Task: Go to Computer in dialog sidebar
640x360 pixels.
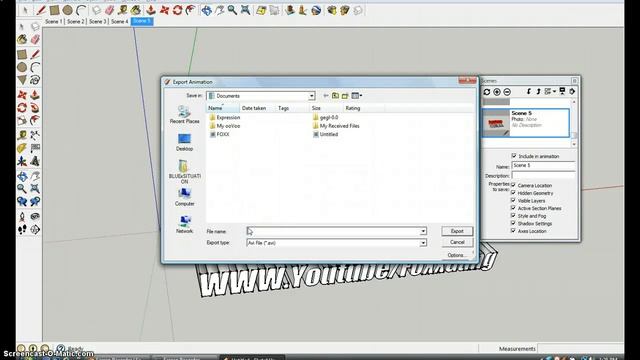Action: pyautogui.click(x=184, y=197)
